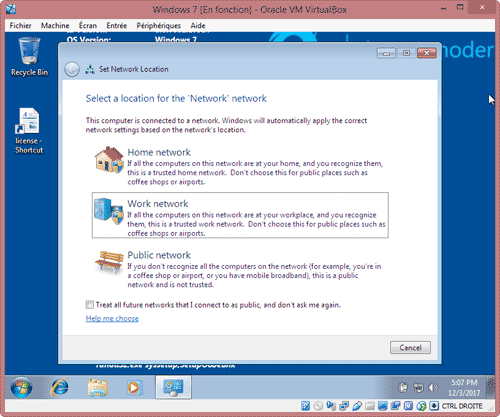Select the active network location taskbar item
This screenshot has height=417, width=500.
point(173,387)
